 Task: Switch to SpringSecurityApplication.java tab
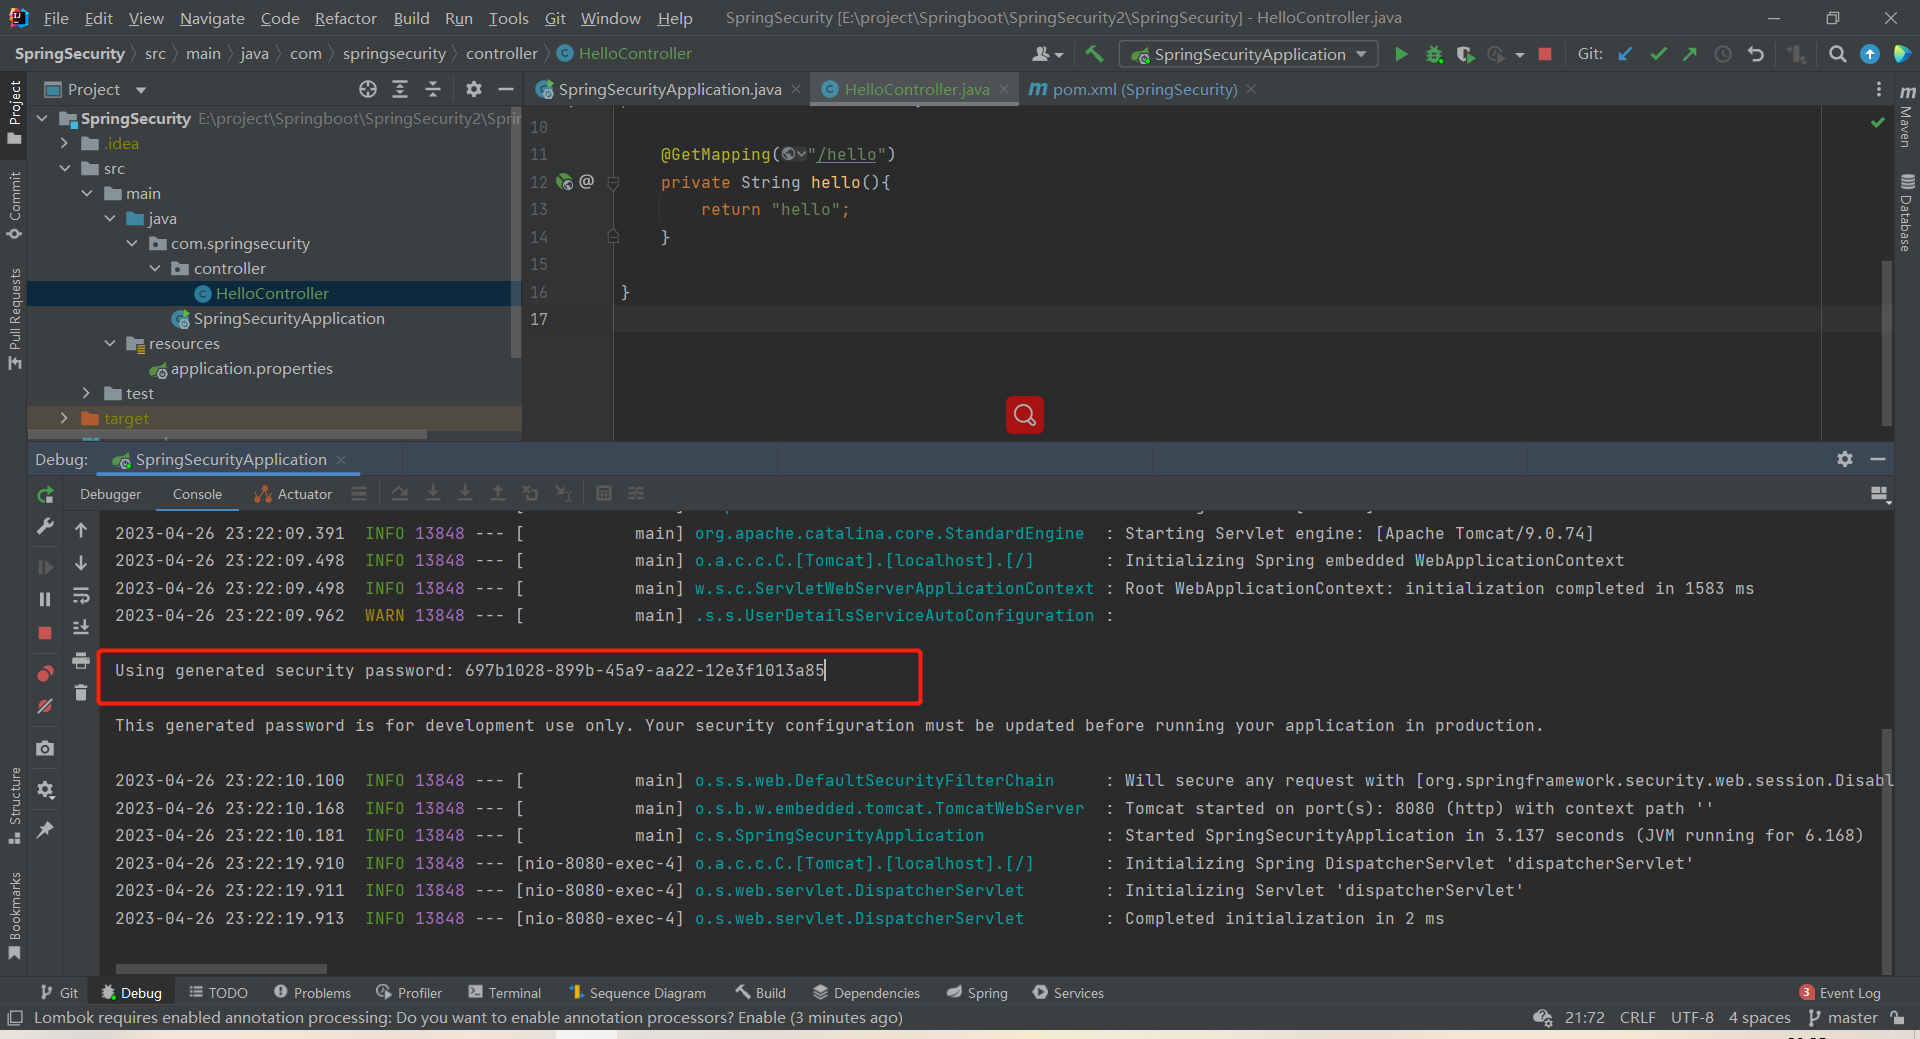pyautogui.click(x=669, y=89)
